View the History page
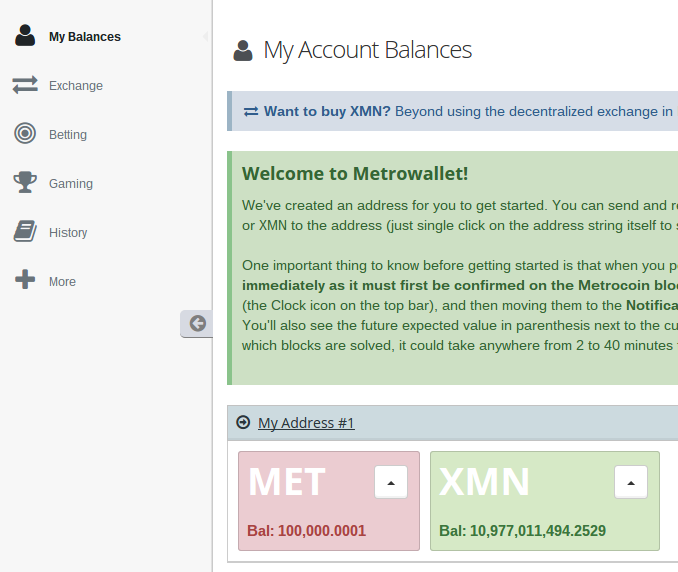Image resolution: width=678 pixels, height=572 pixels. [68, 233]
